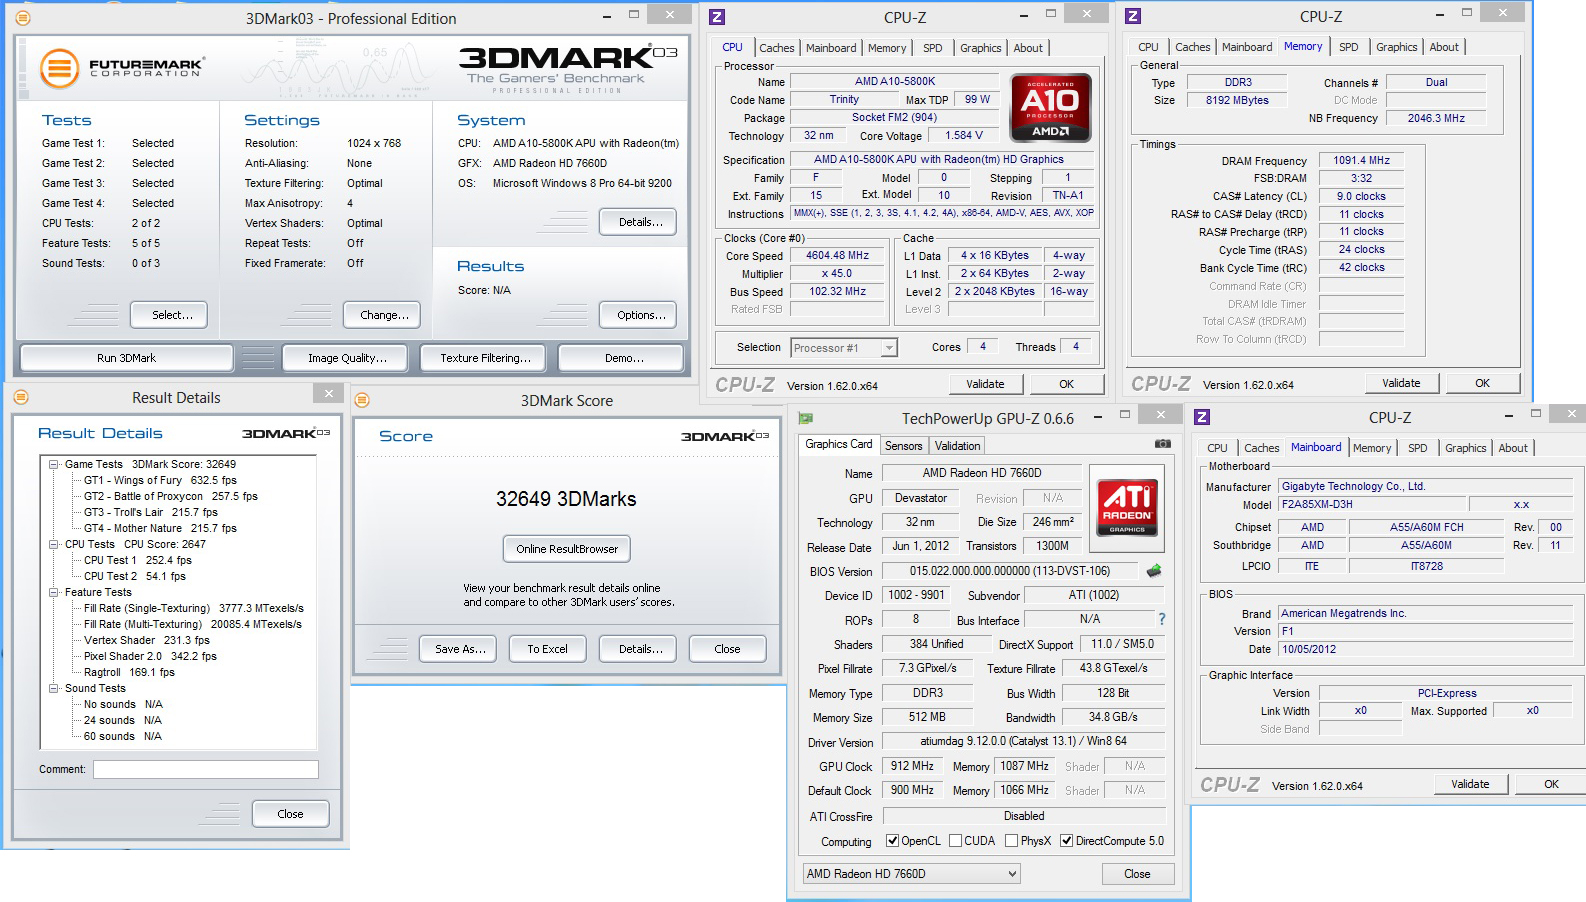The image size is (1586, 902).
Task: Launch the Demo button
Action: (621, 358)
